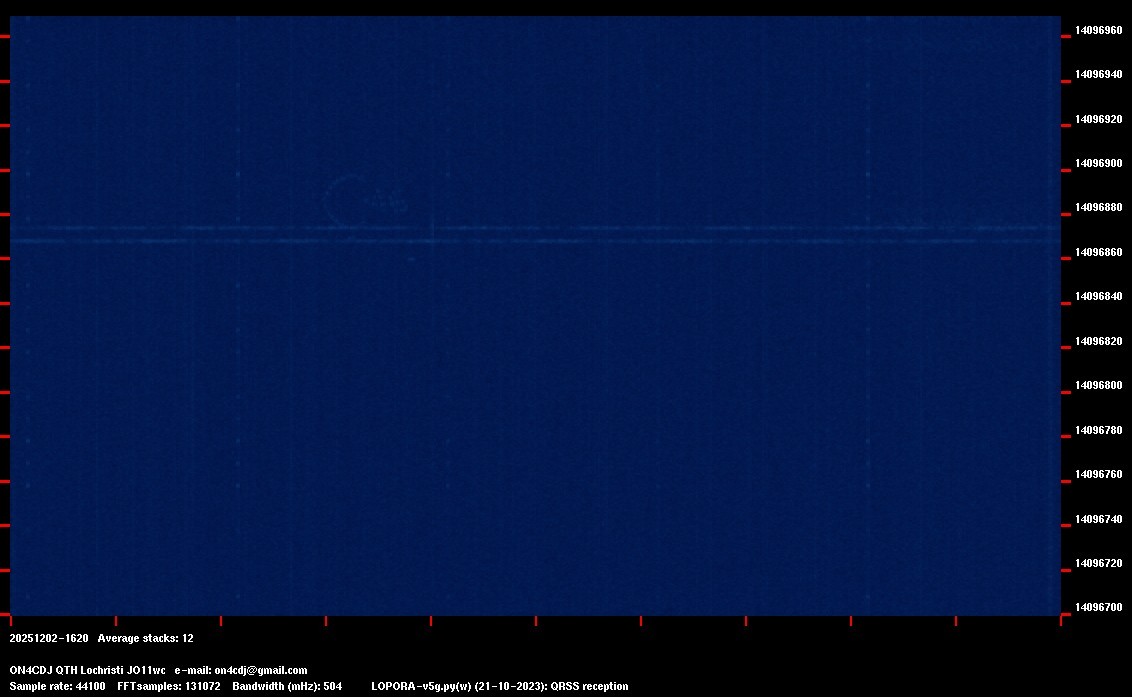Select the 14096760 frequency label
The image size is (1132, 697).
[x=1098, y=474]
